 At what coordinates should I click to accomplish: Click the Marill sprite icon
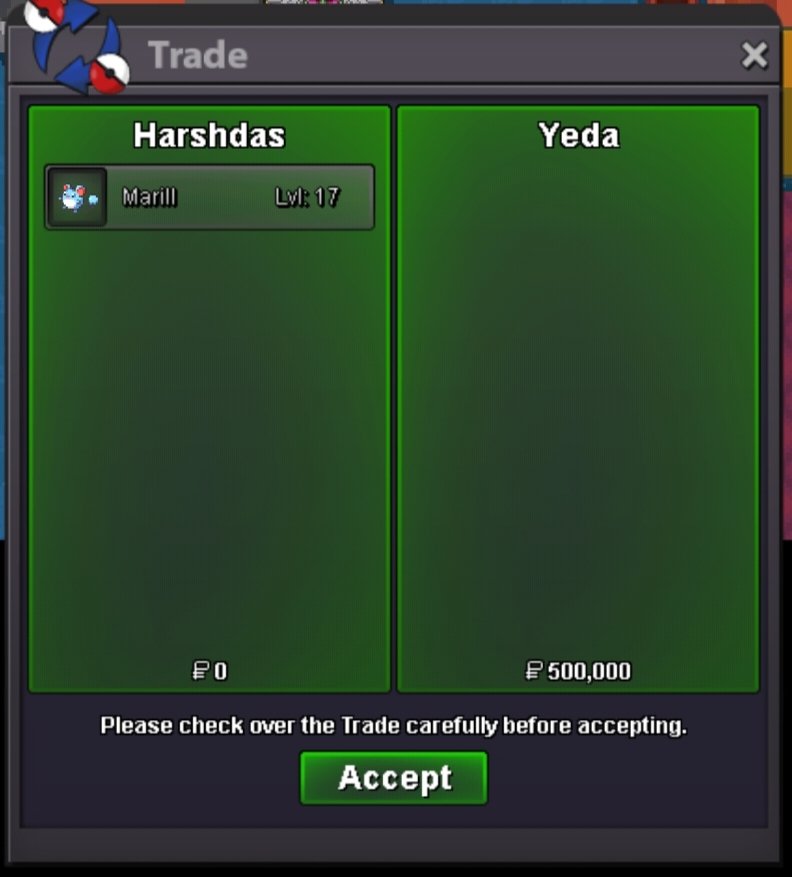(77, 197)
